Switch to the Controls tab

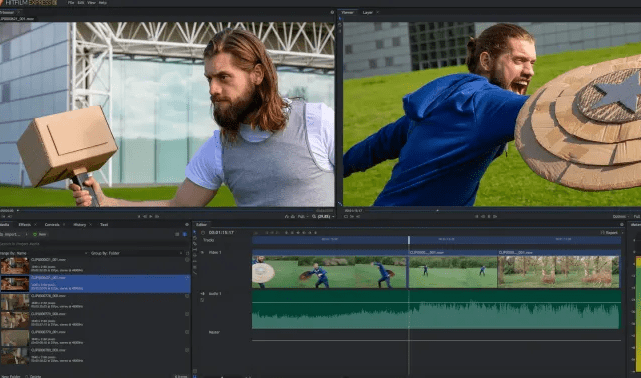tap(52, 224)
